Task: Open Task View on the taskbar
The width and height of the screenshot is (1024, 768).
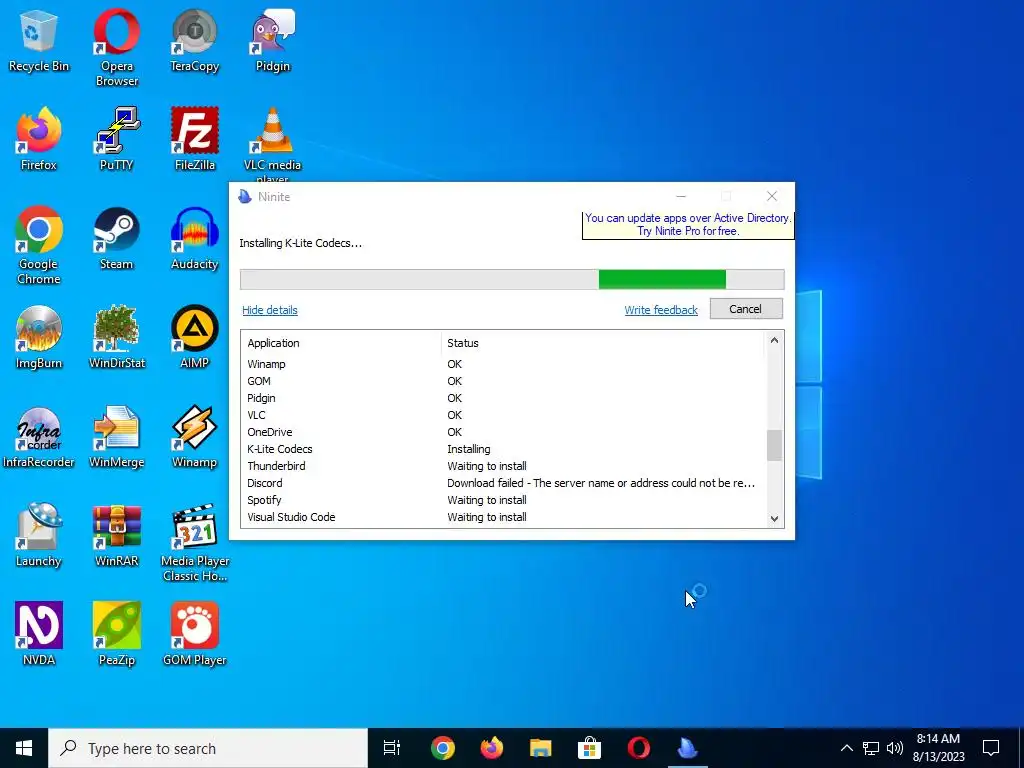Action: click(392, 748)
